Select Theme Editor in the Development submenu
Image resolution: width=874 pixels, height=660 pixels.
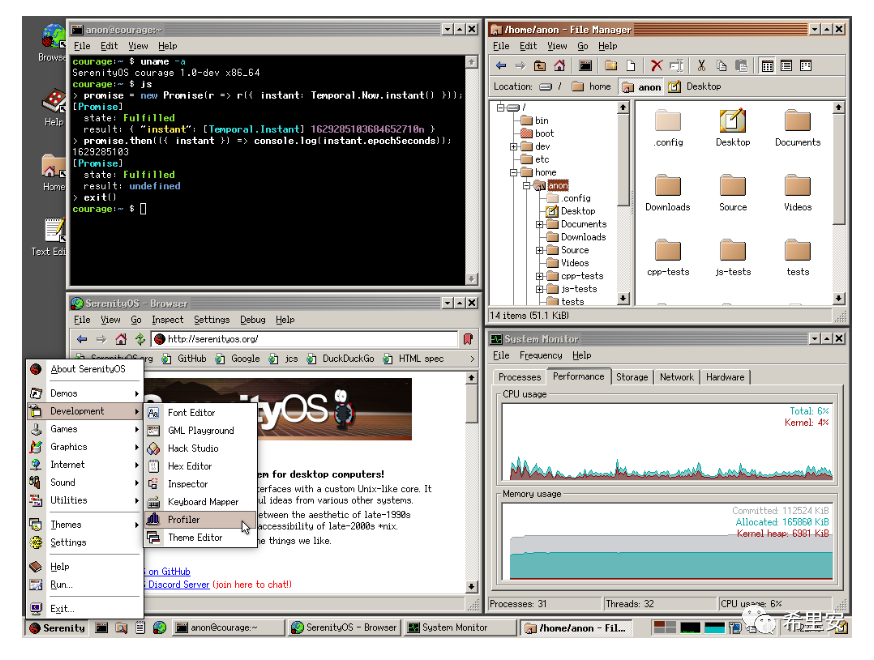coord(200,537)
